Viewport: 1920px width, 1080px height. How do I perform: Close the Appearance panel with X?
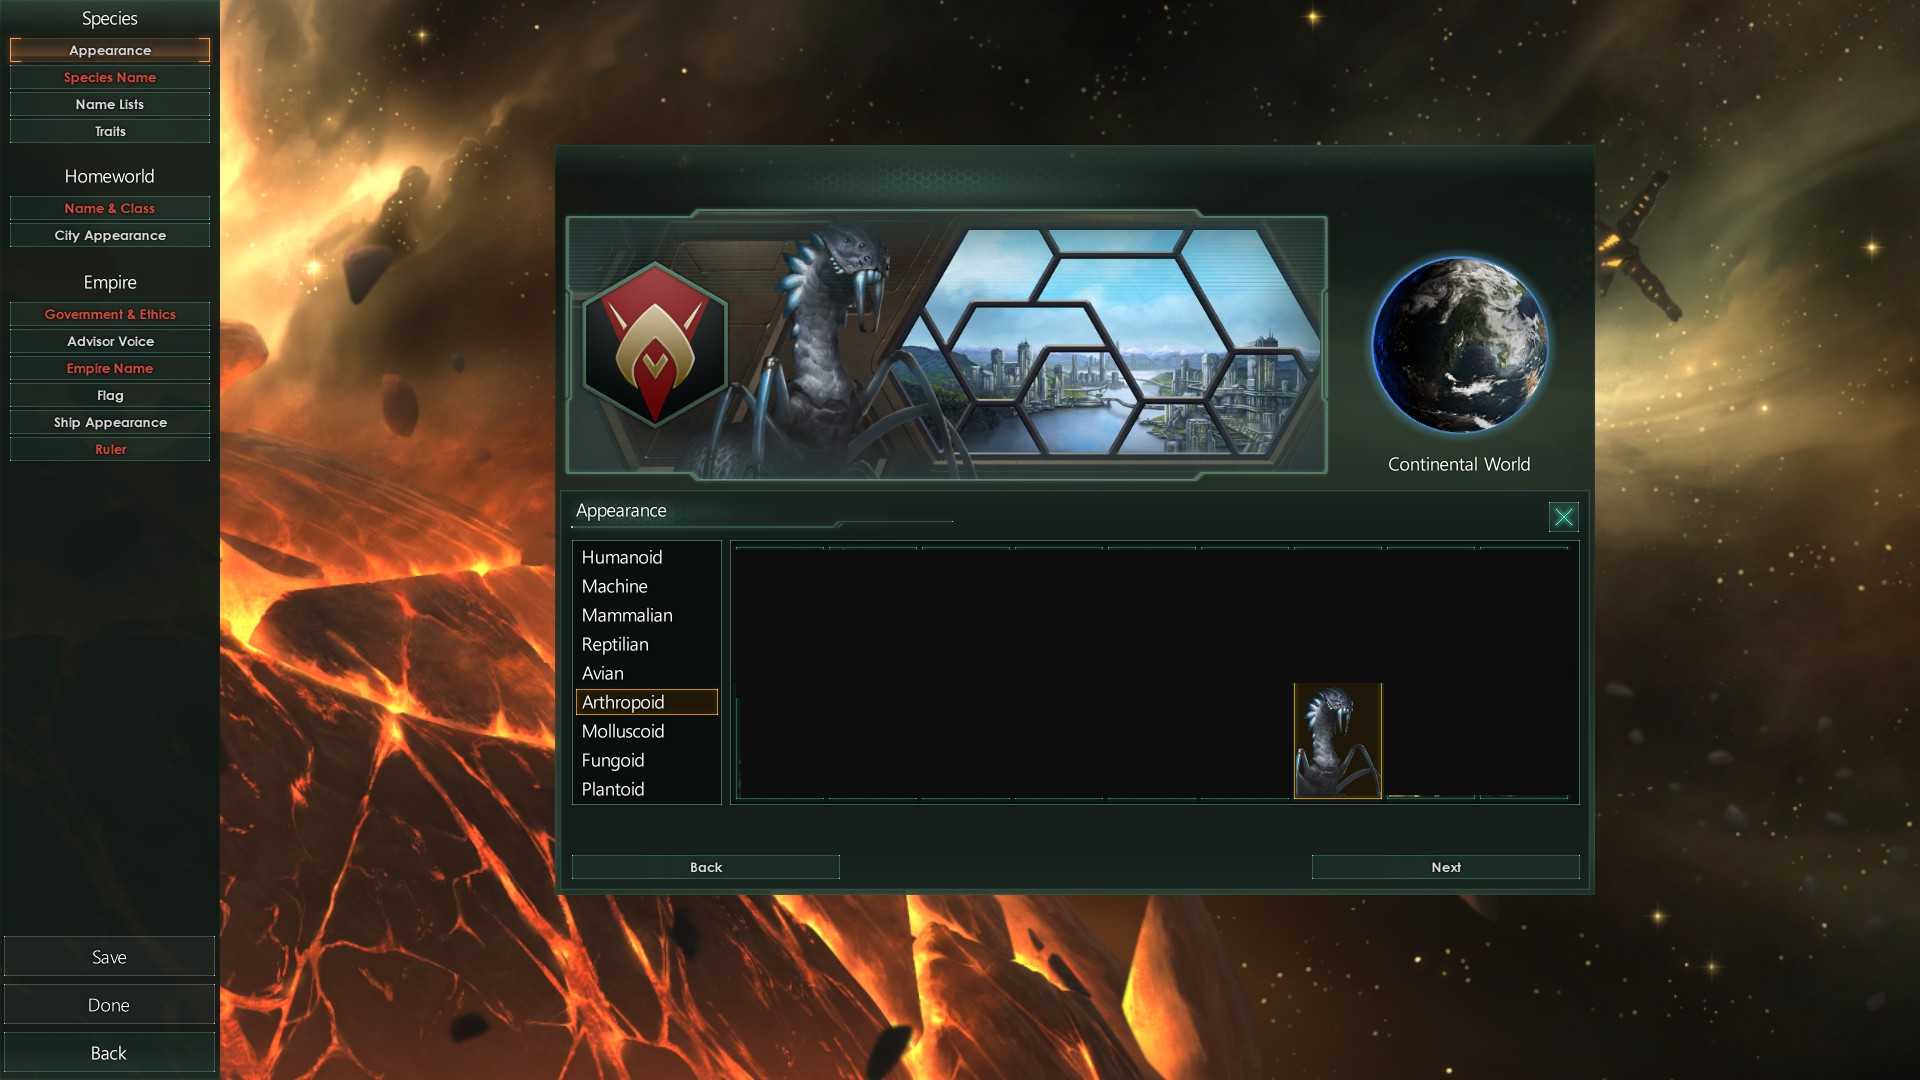[x=1563, y=516]
